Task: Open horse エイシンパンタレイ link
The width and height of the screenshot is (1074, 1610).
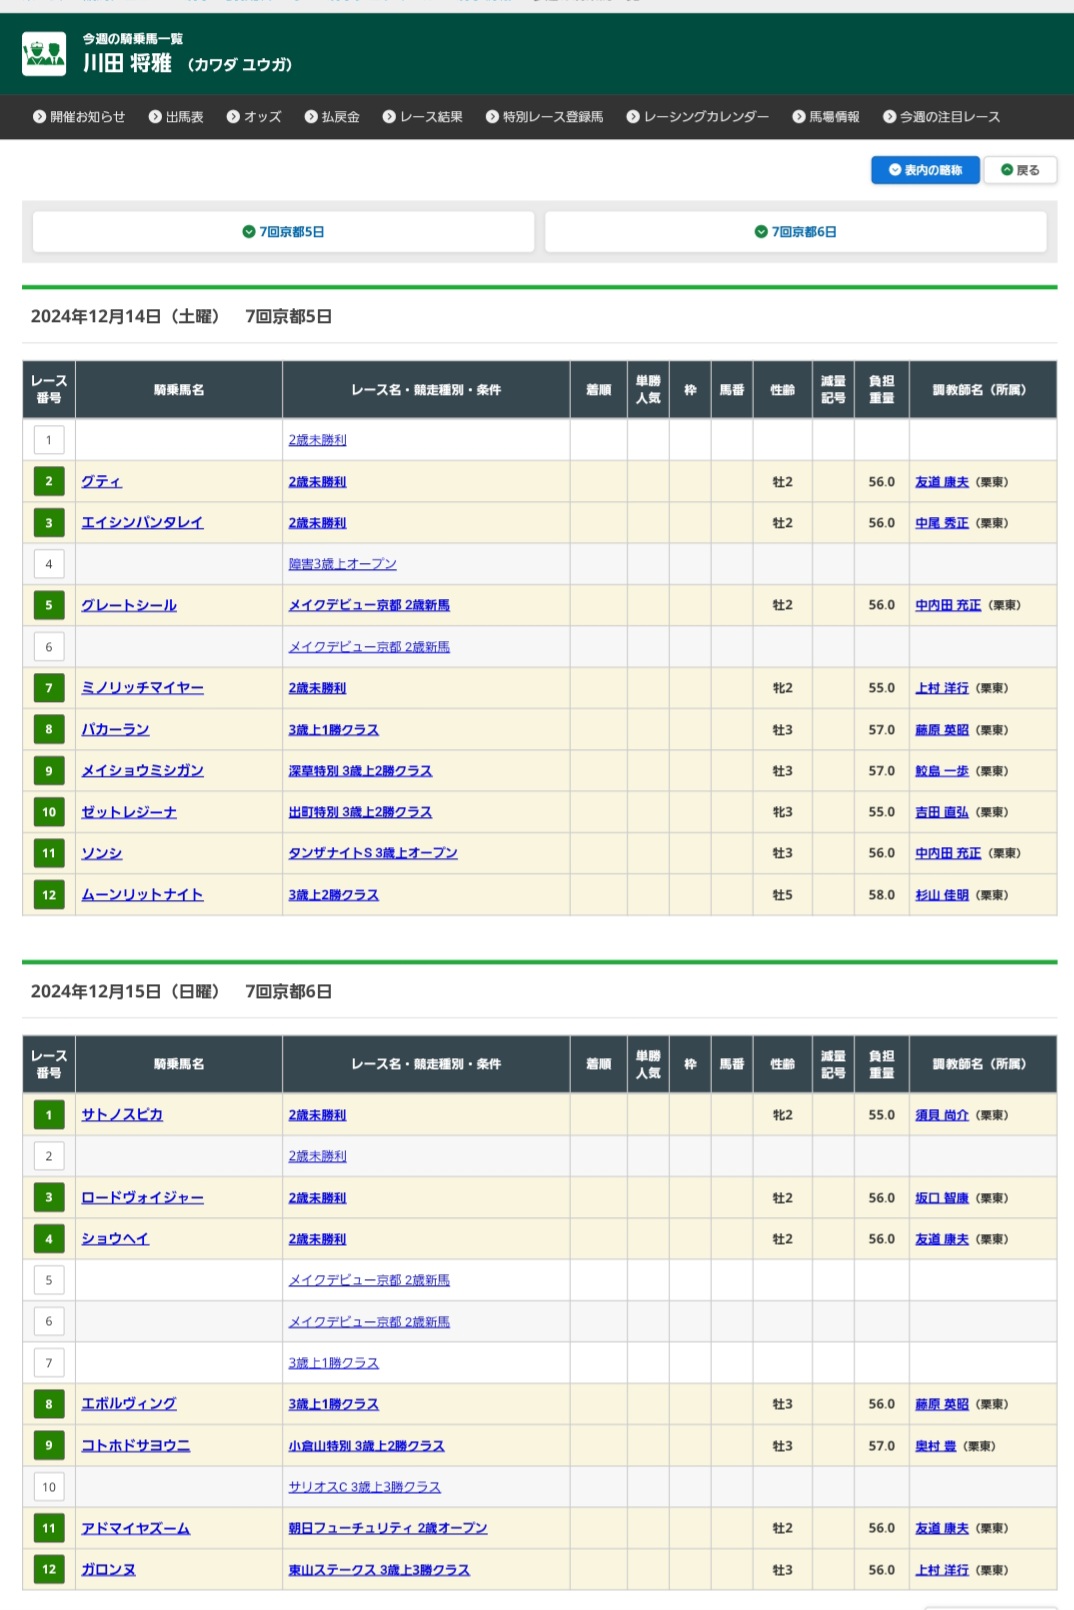Action: (142, 523)
